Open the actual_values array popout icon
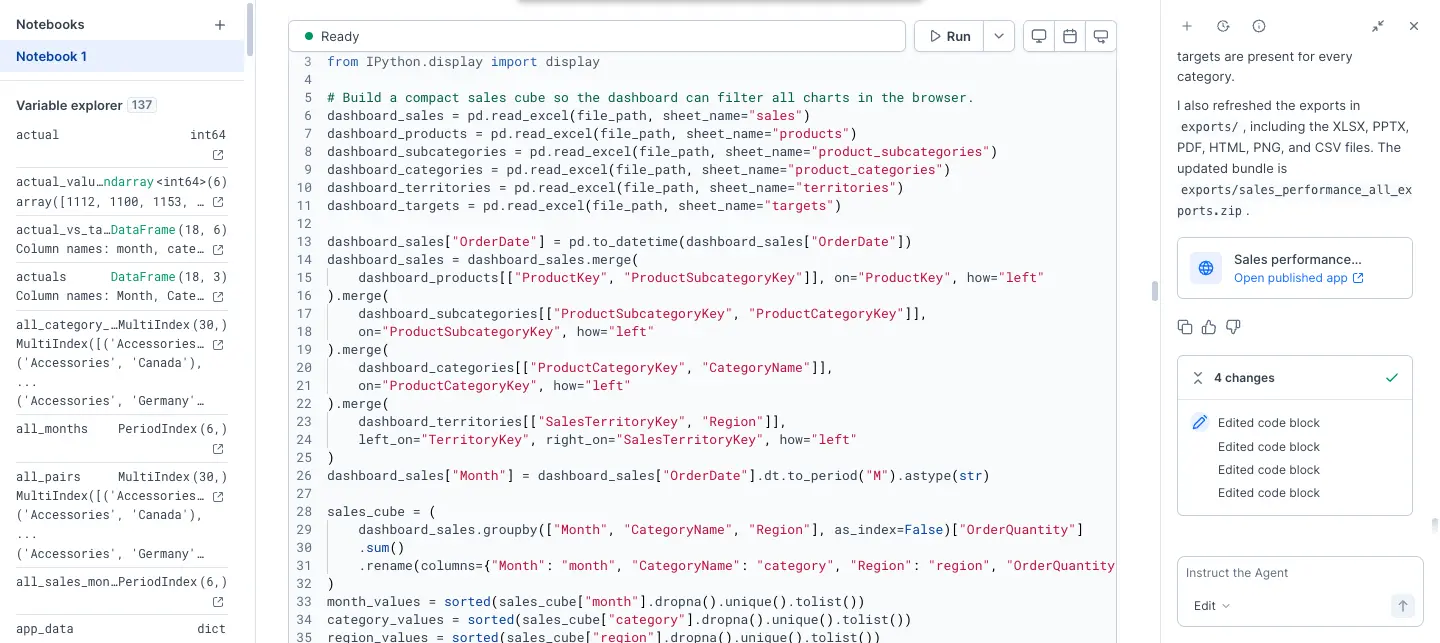1440x643 pixels. point(218,202)
